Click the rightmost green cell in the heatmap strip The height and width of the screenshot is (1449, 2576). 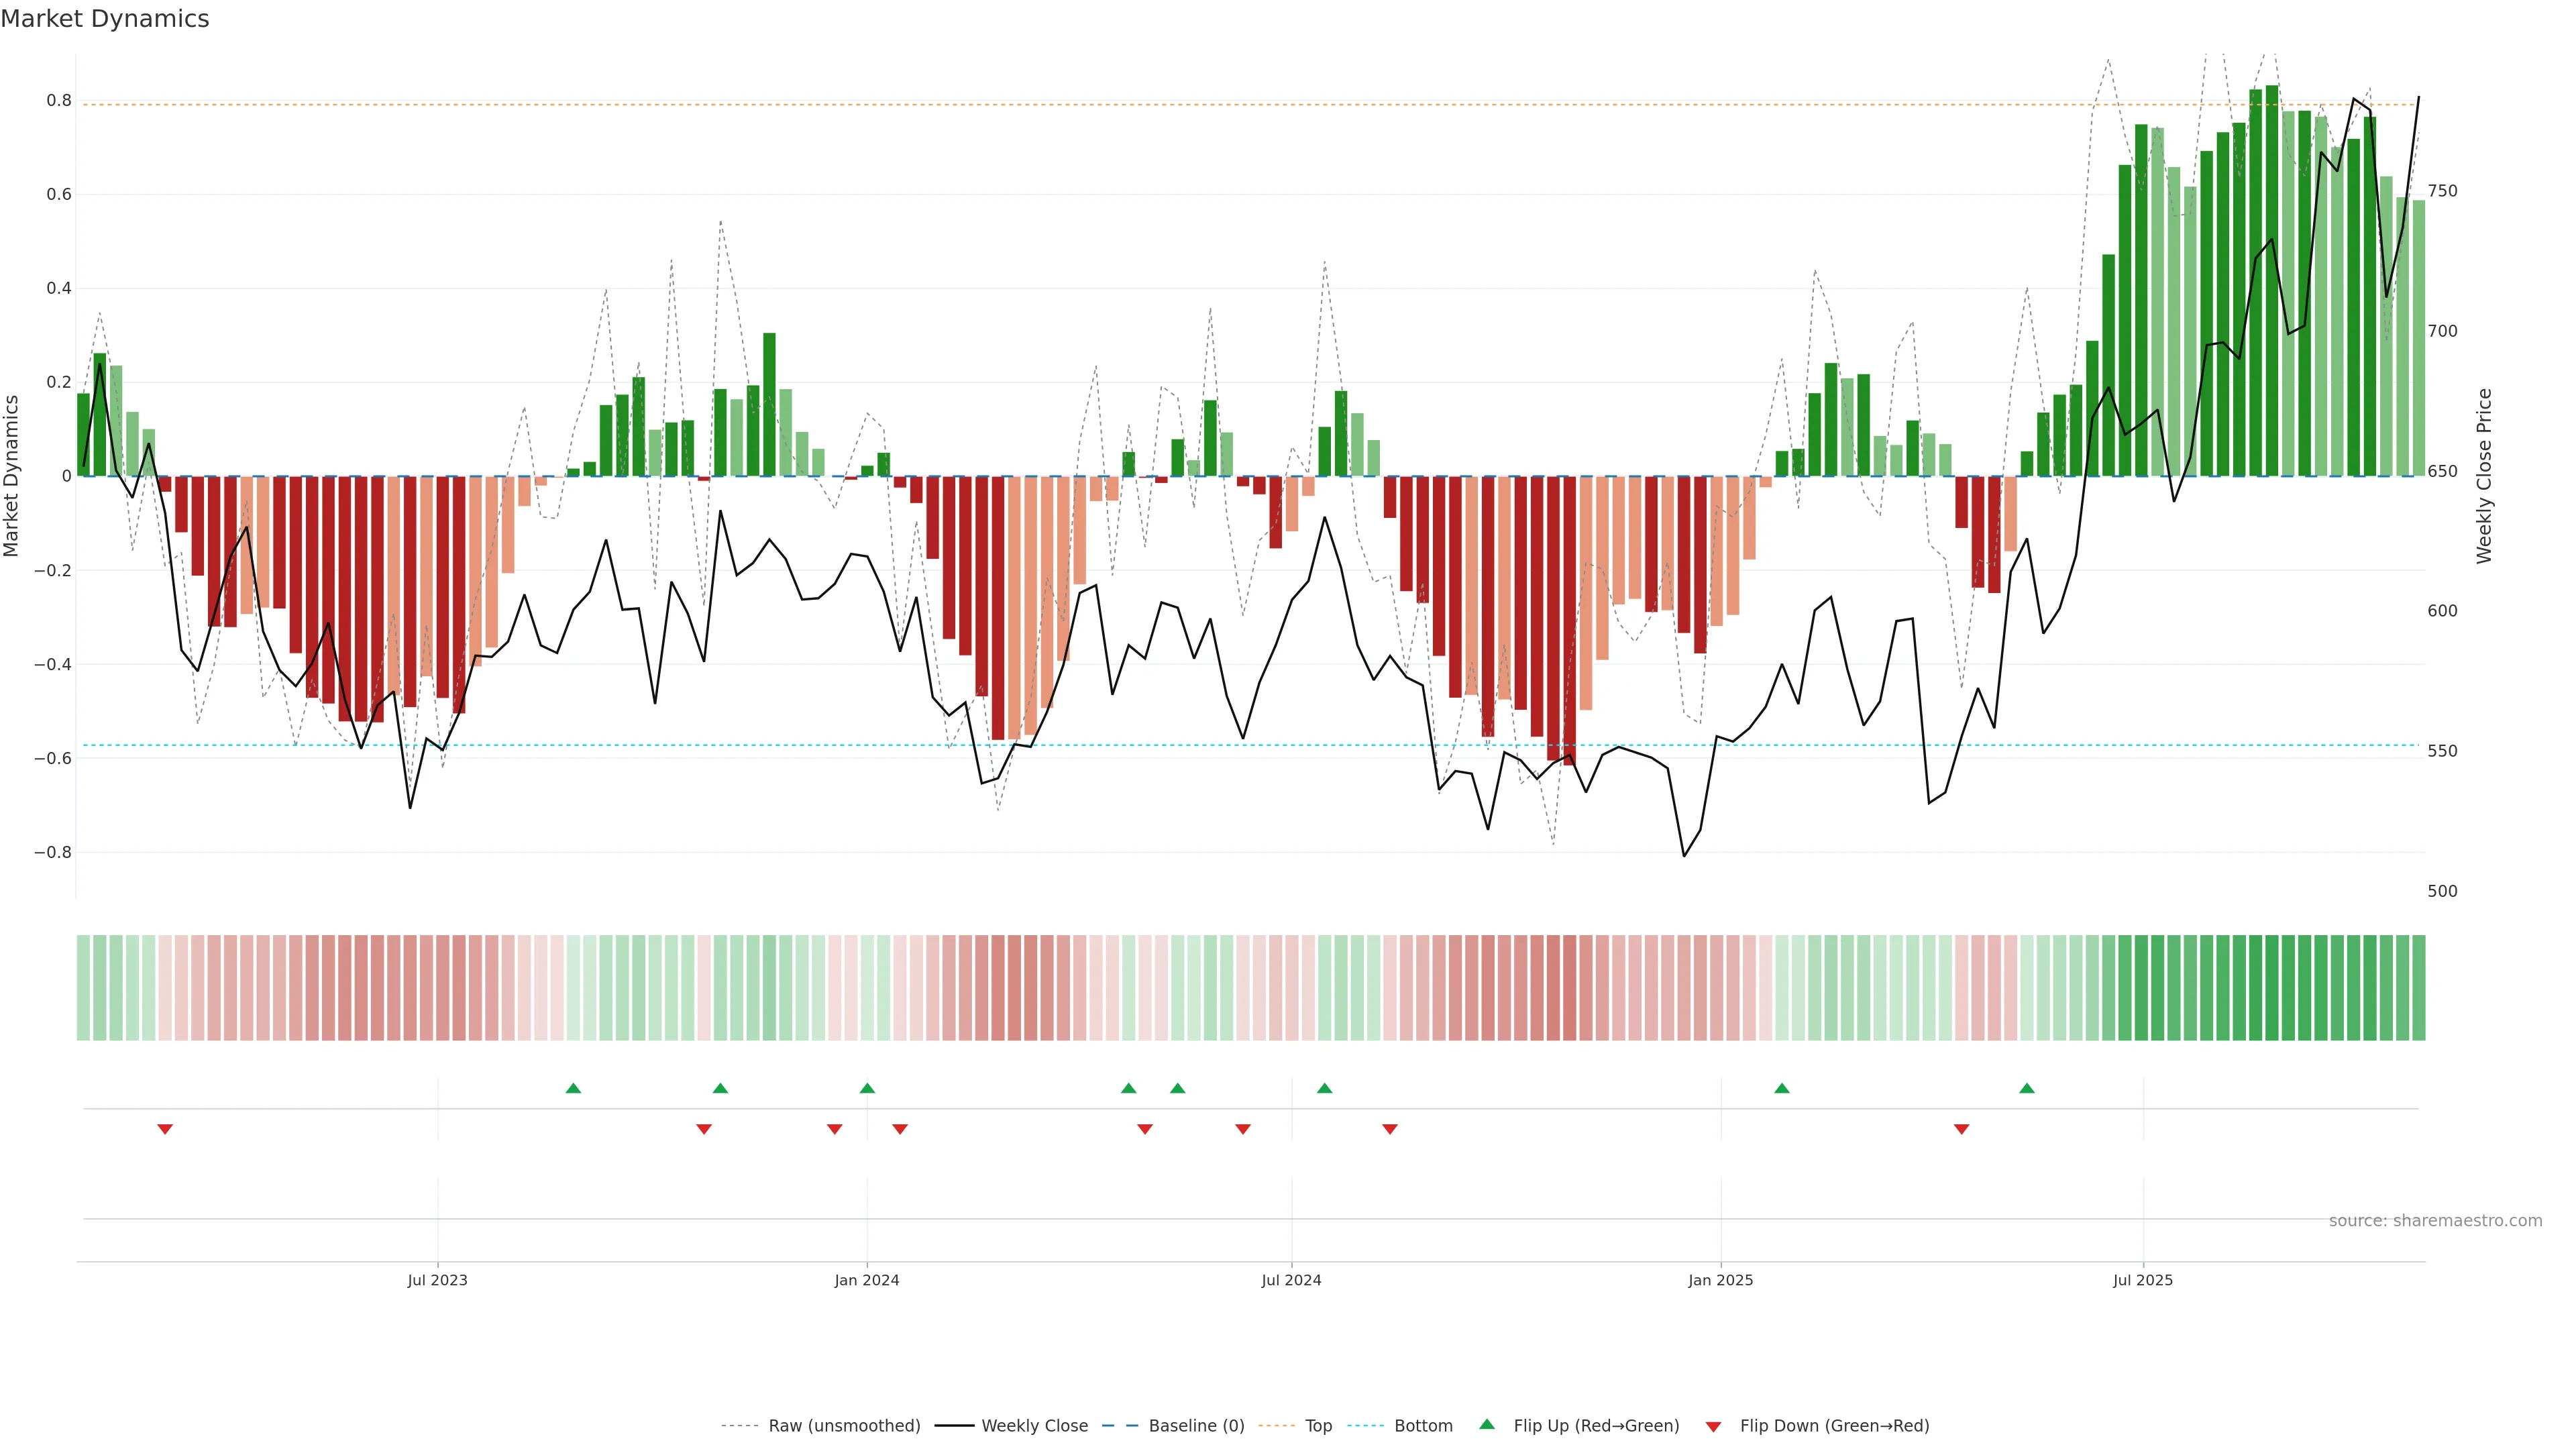(x=2418, y=988)
